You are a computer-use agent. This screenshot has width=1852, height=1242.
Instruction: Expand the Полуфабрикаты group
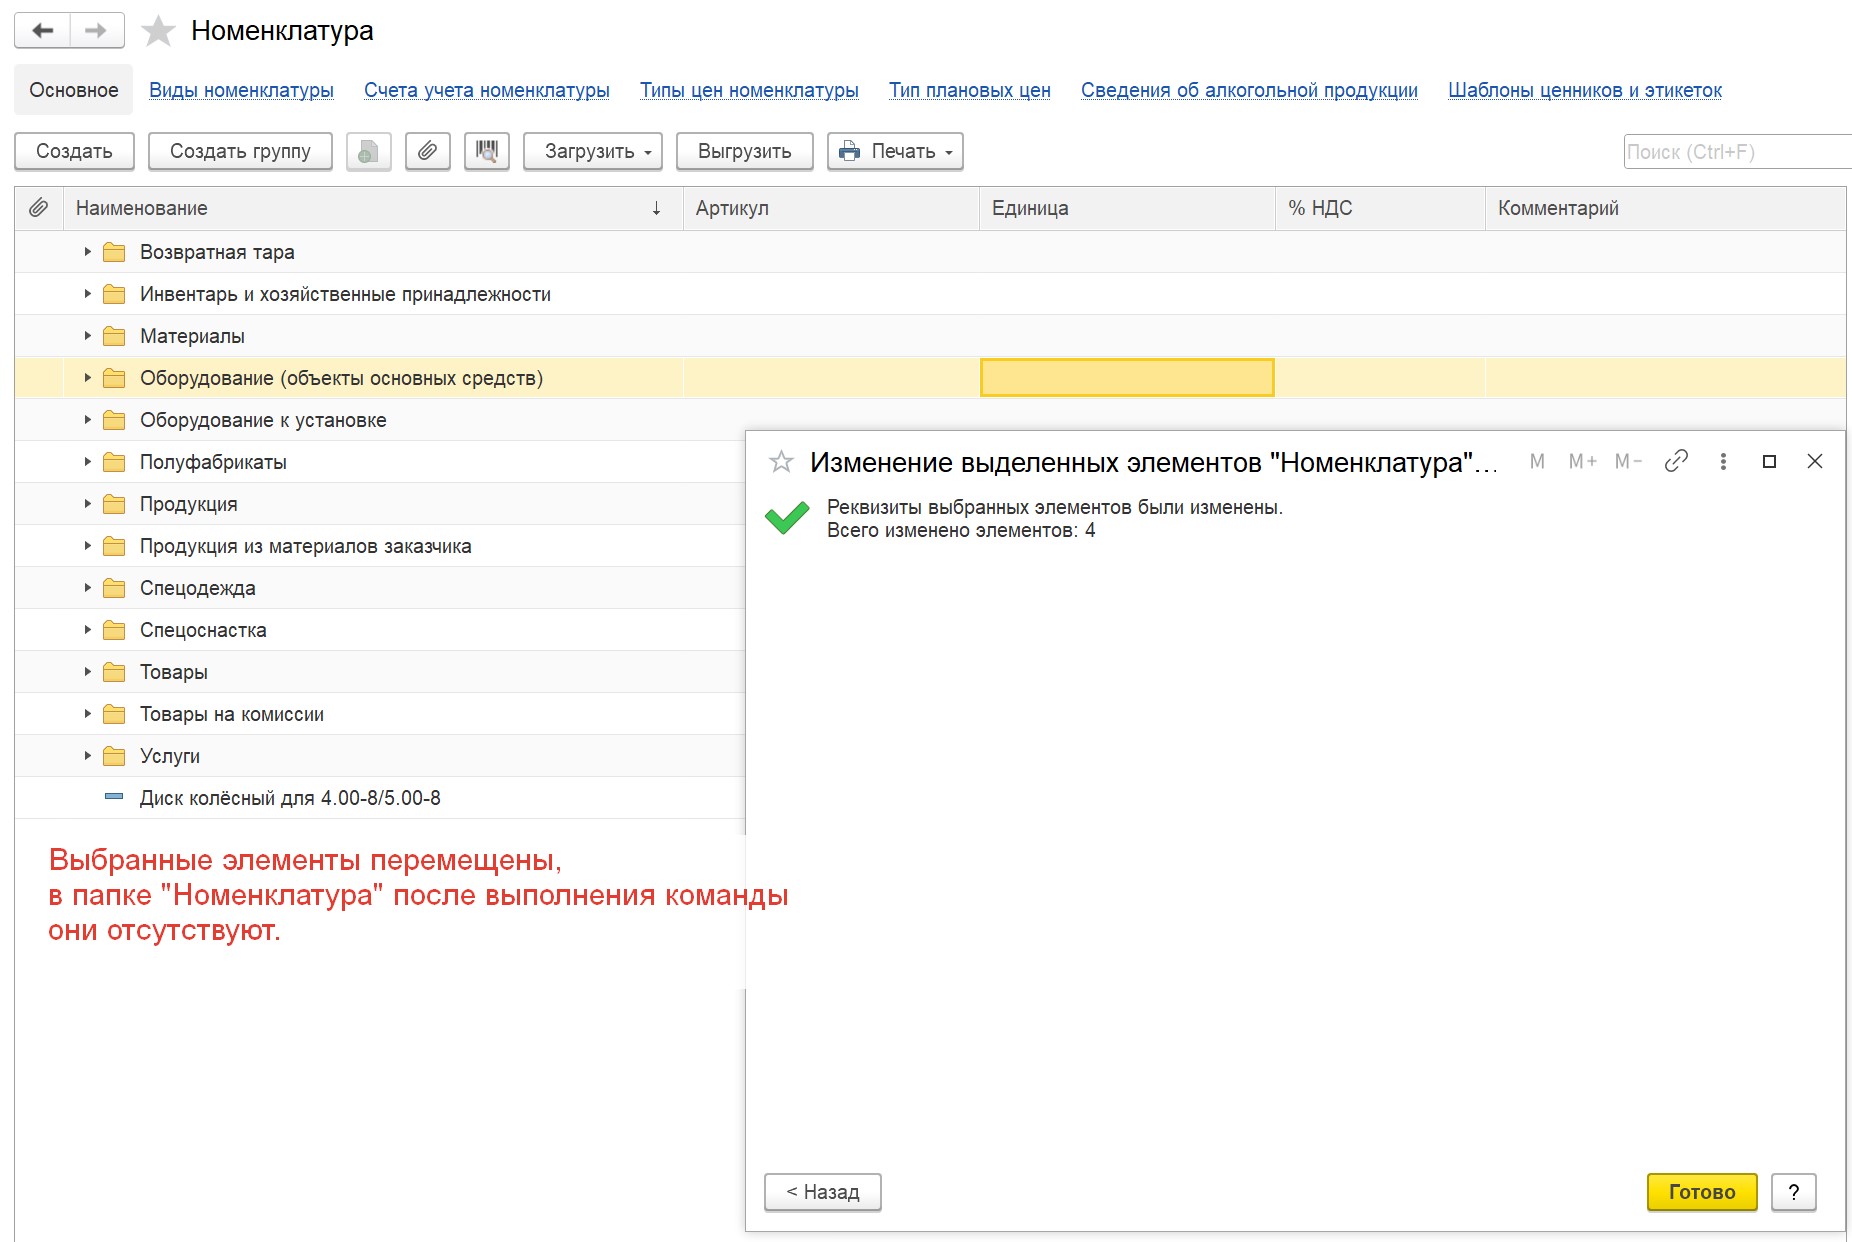[88, 462]
